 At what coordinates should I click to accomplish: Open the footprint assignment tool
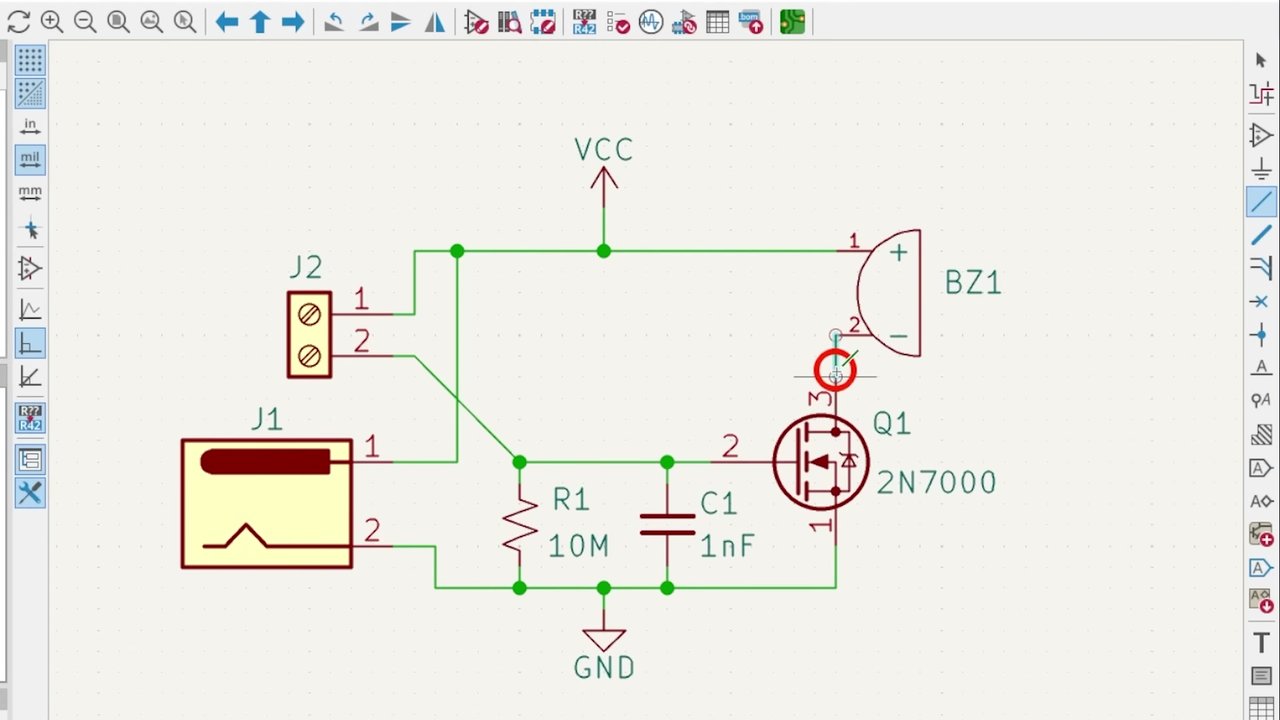(684, 22)
